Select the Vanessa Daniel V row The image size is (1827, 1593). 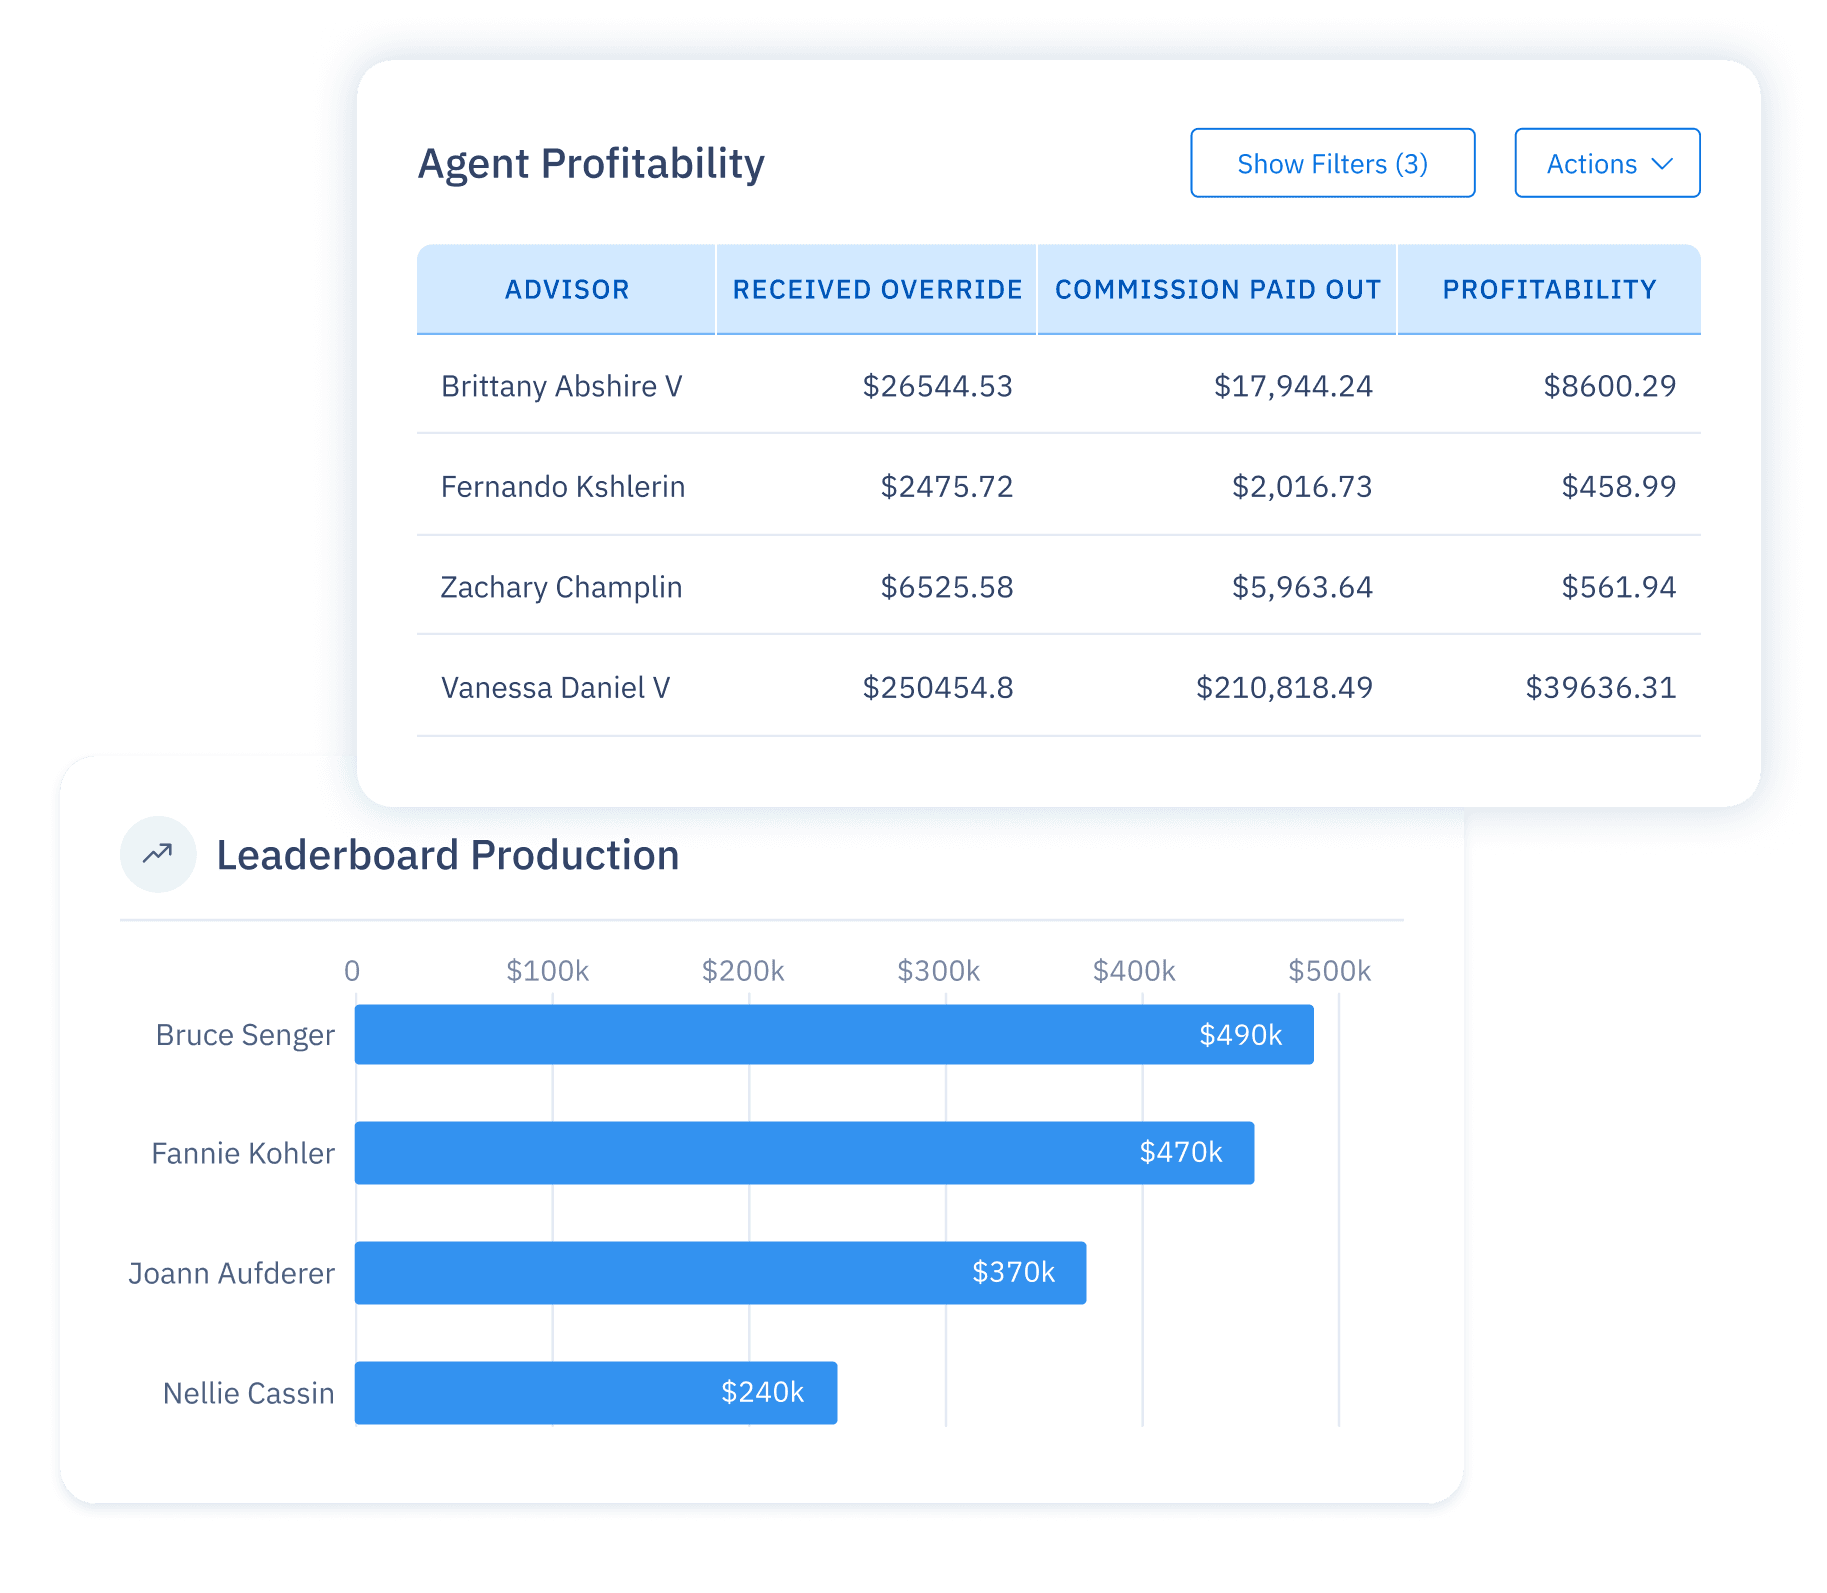point(554,688)
